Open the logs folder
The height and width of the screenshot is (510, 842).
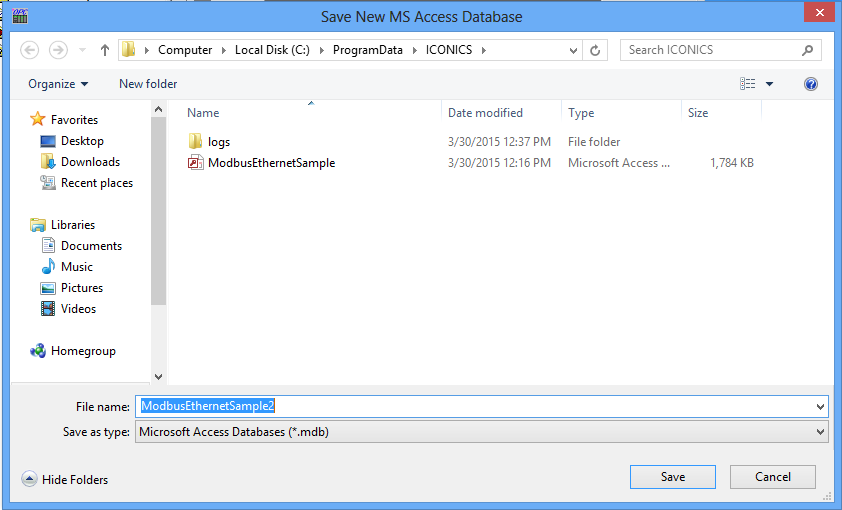[x=218, y=142]
